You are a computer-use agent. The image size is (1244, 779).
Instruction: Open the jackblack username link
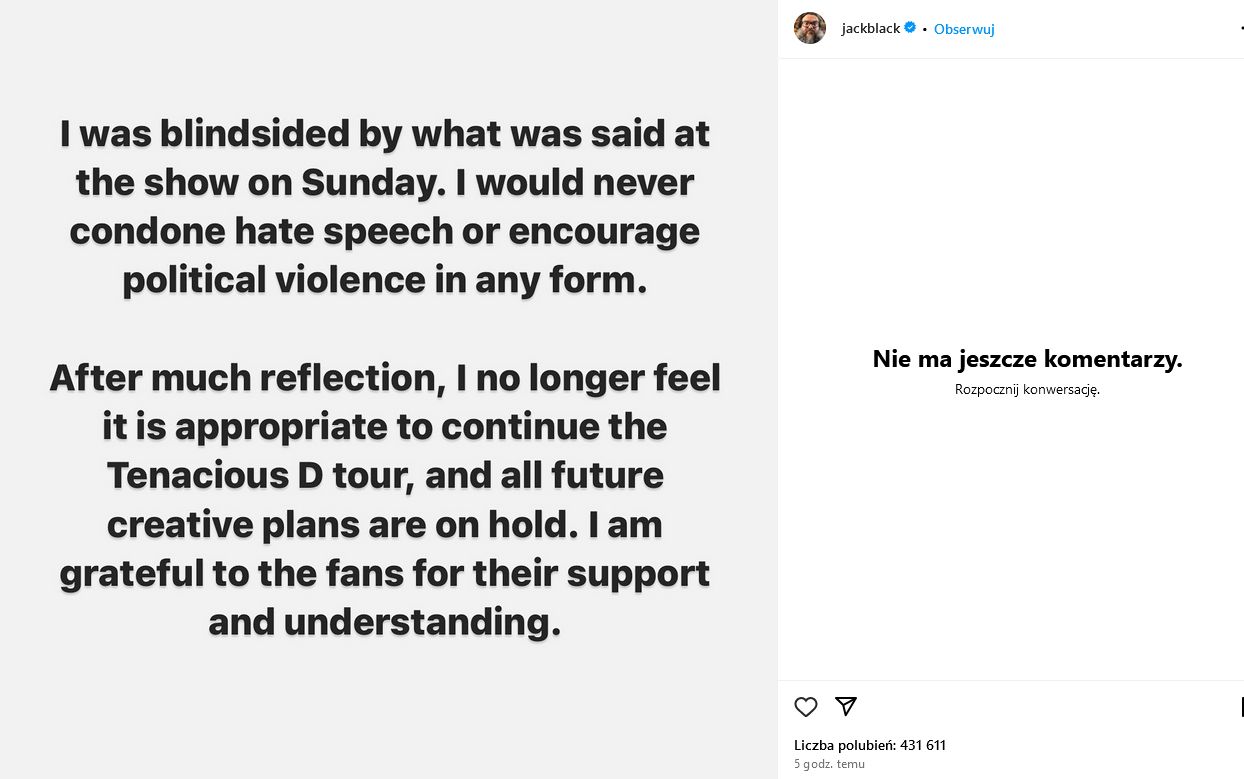coord(871,29)
